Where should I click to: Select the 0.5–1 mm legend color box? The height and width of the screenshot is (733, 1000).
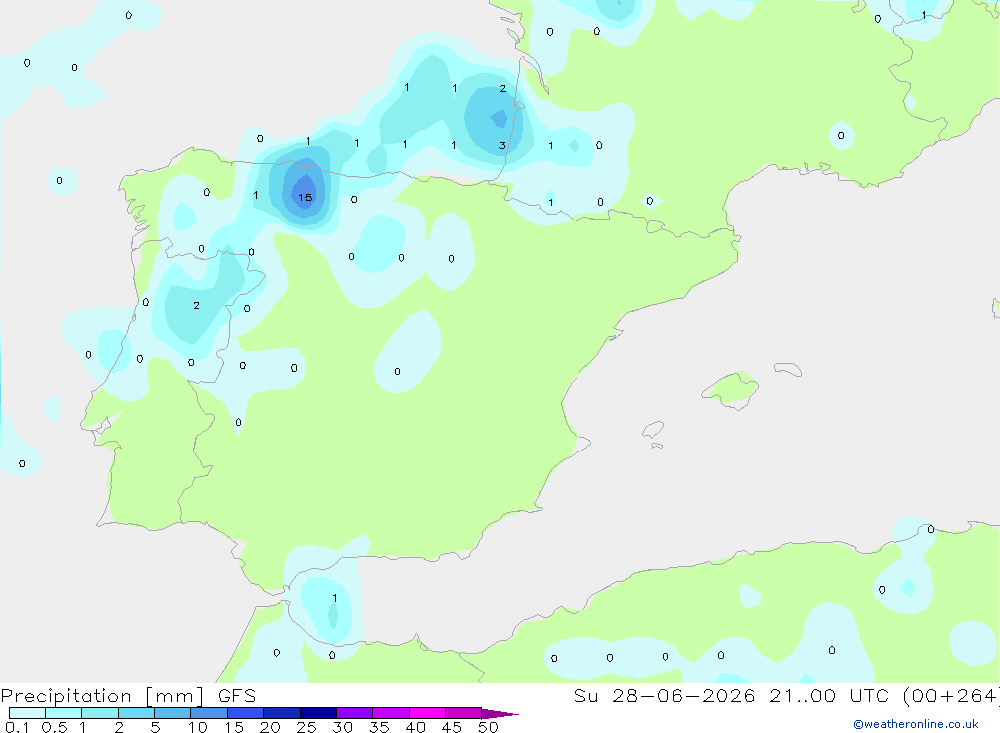click(x=64, y=713)
